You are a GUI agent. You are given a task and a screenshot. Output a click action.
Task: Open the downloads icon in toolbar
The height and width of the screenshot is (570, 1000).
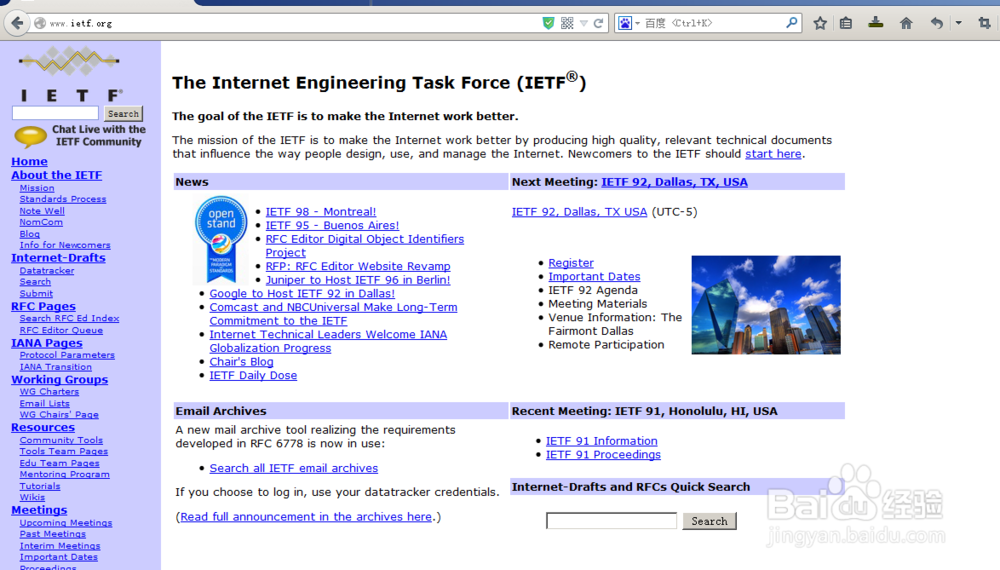(x=876, y=23)
